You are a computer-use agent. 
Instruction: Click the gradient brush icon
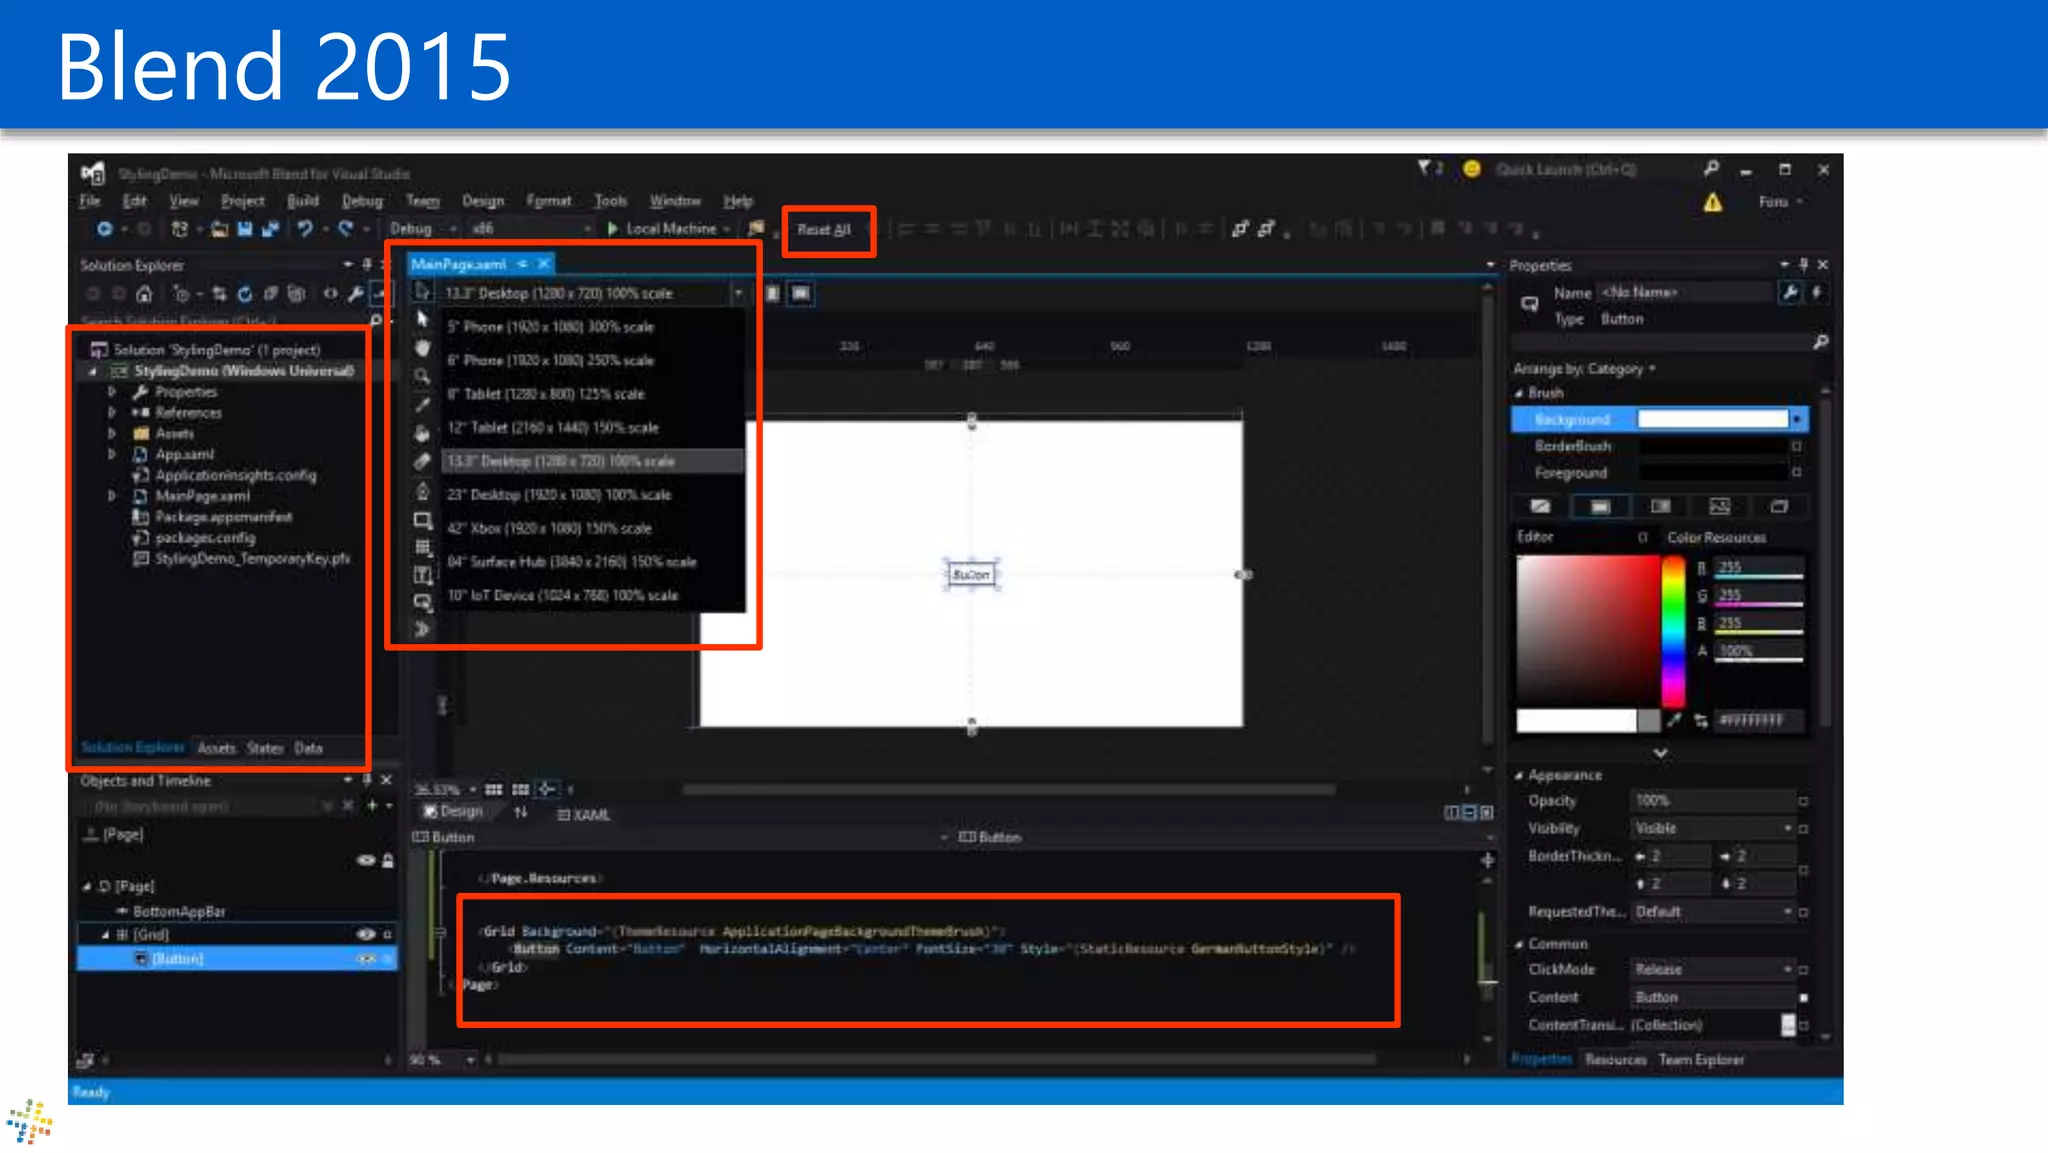coord(1660,507)
